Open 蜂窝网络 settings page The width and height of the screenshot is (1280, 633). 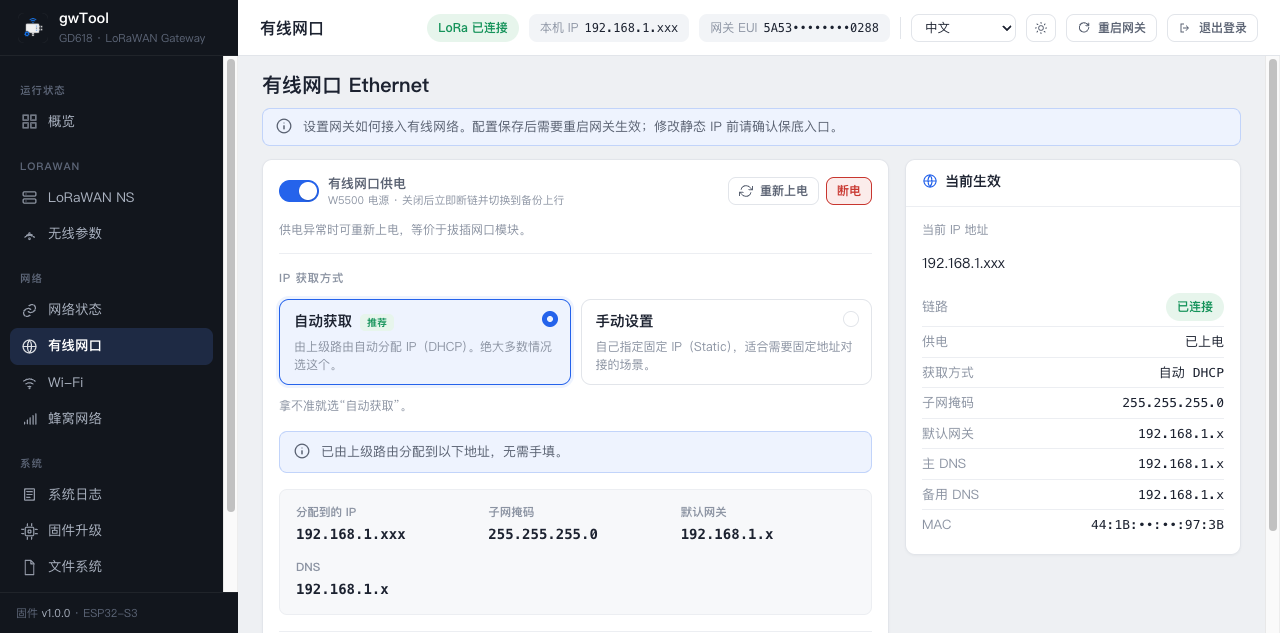[x=111, y=418]
